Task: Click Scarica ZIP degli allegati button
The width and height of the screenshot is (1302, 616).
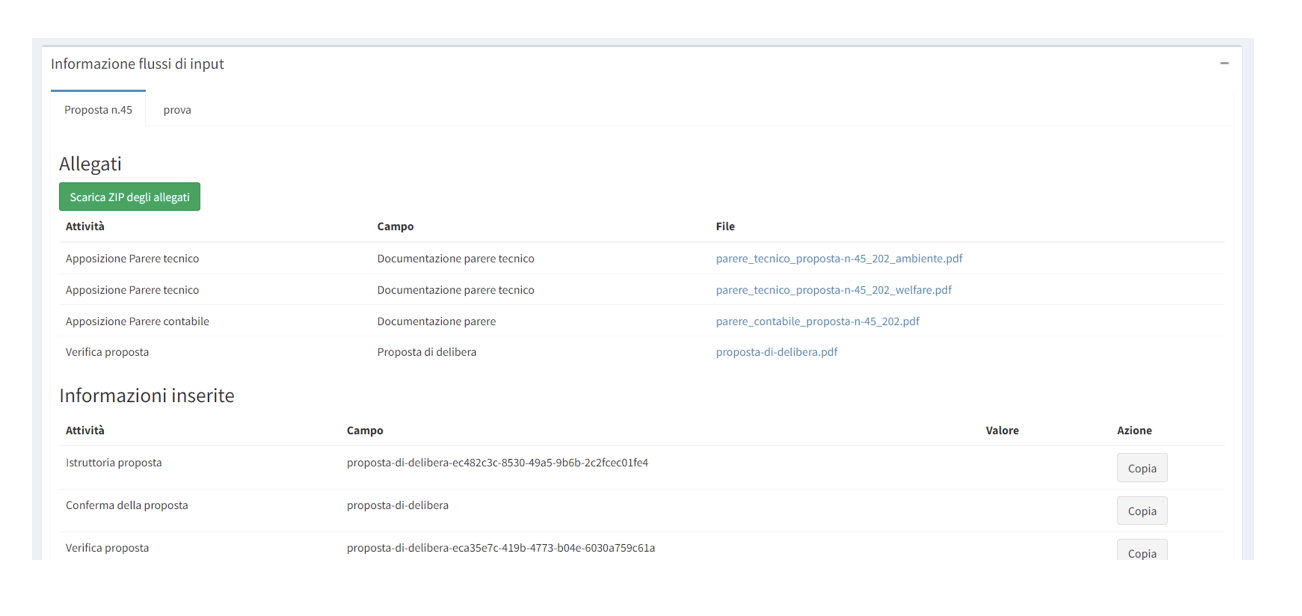Action: (x=130, y=197)
